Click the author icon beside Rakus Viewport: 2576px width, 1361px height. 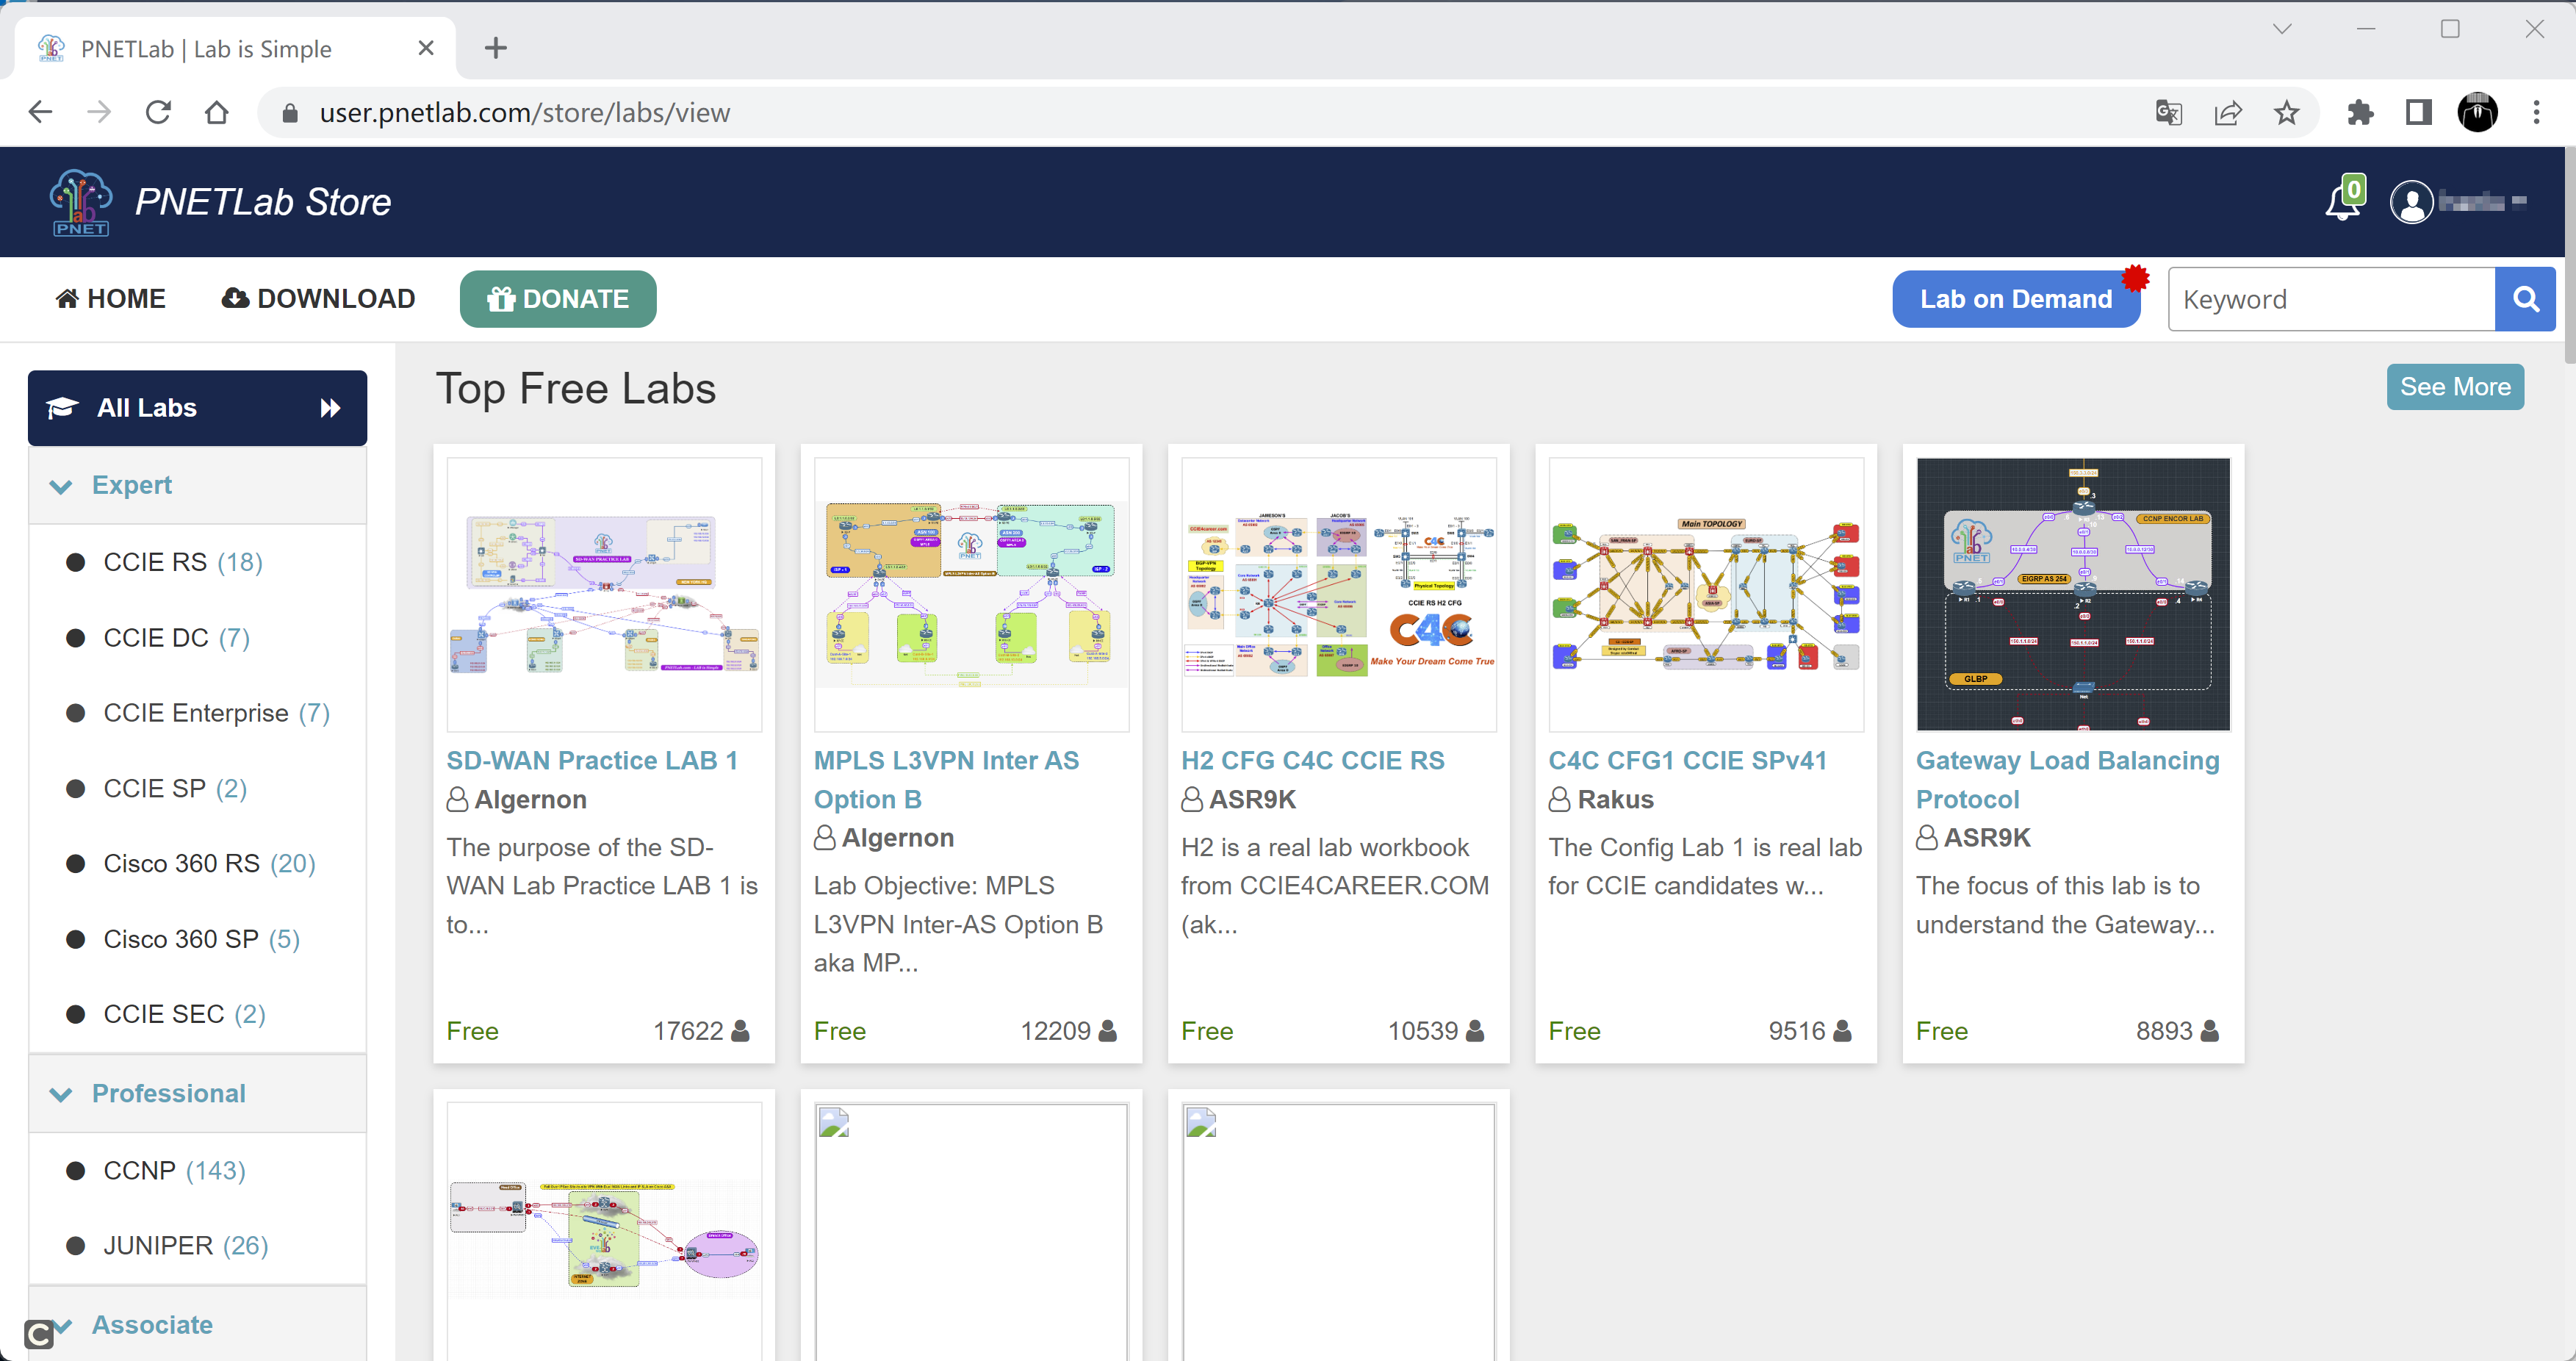pos(1559,799)
